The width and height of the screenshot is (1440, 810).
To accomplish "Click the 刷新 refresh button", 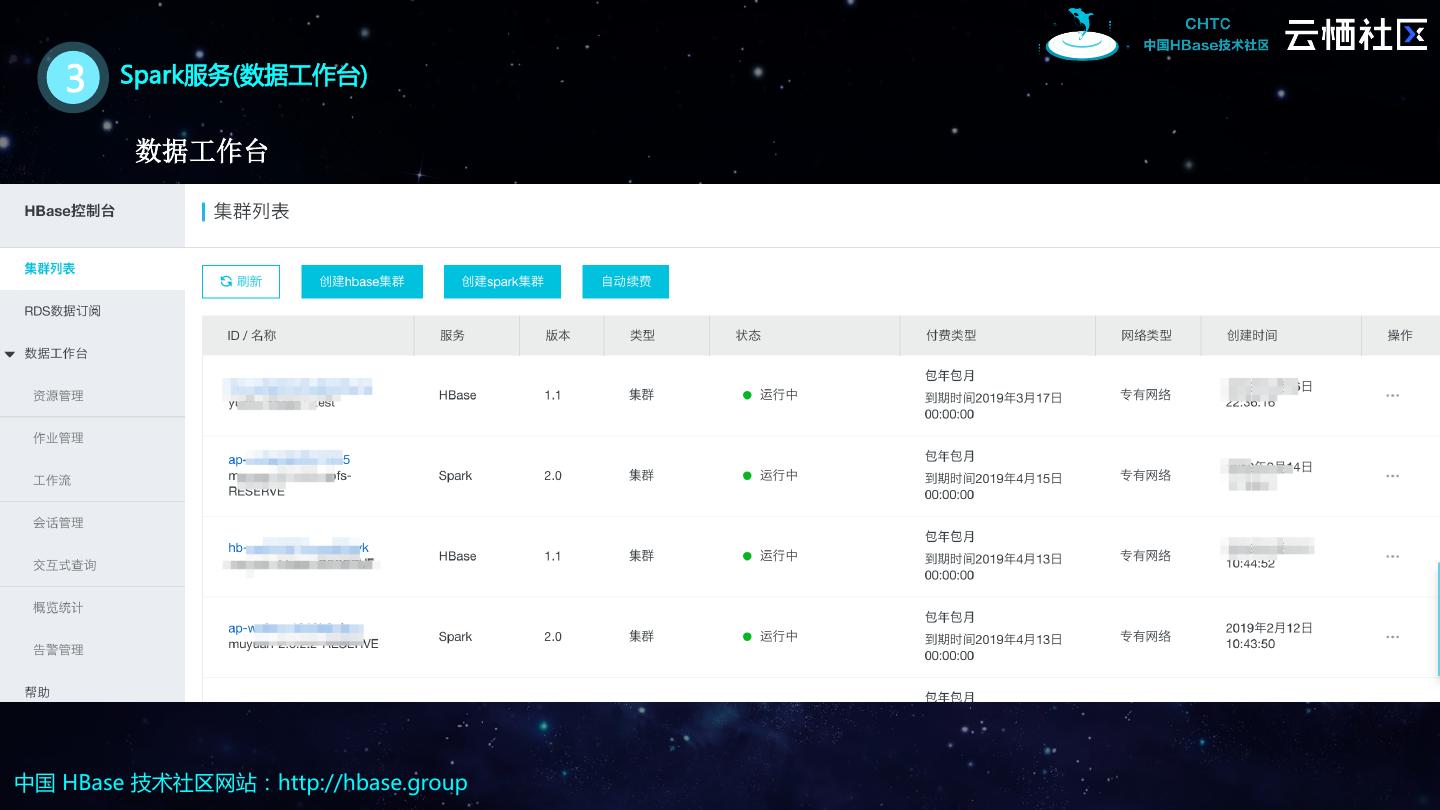I will (x=241, y=282).
